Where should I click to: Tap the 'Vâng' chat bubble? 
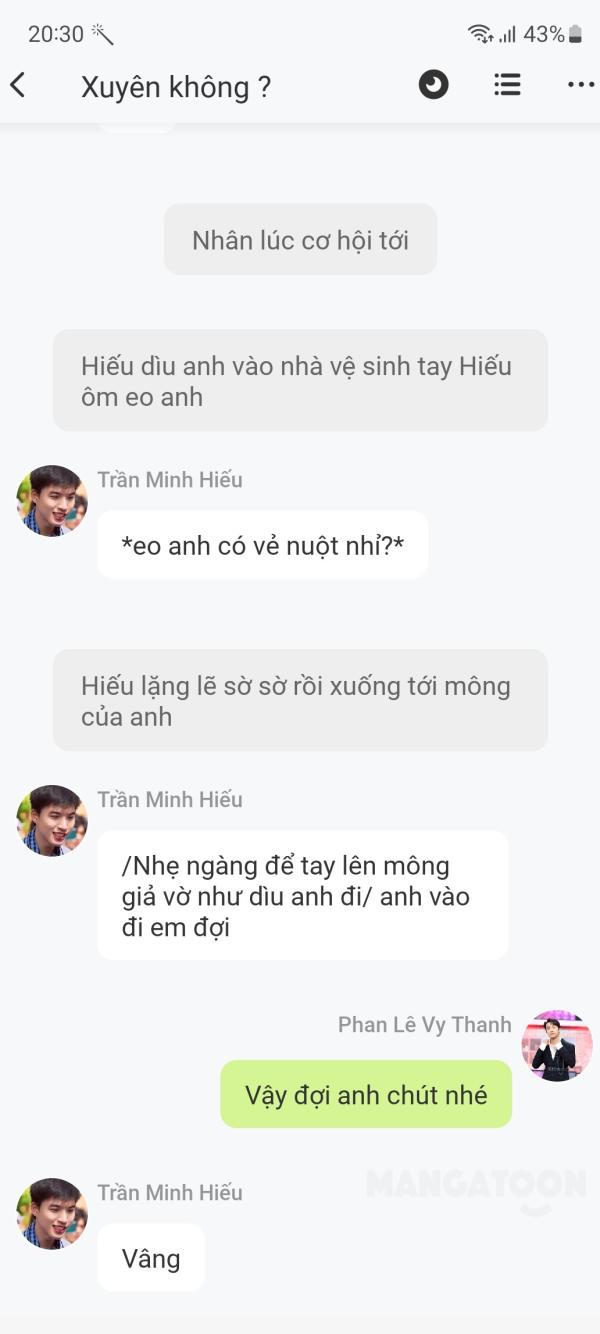tap(151, 1258)
